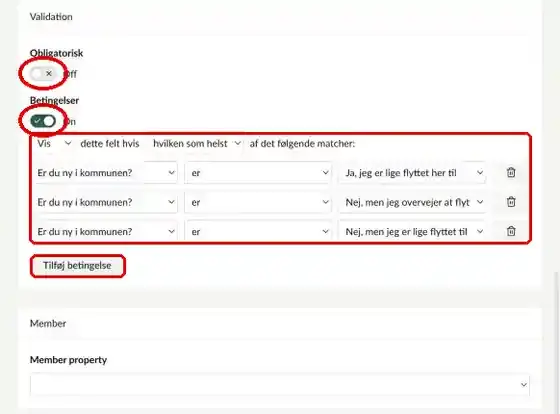Click the Validation section header
This screenshot has width=560, height=414.
point(51,17)
